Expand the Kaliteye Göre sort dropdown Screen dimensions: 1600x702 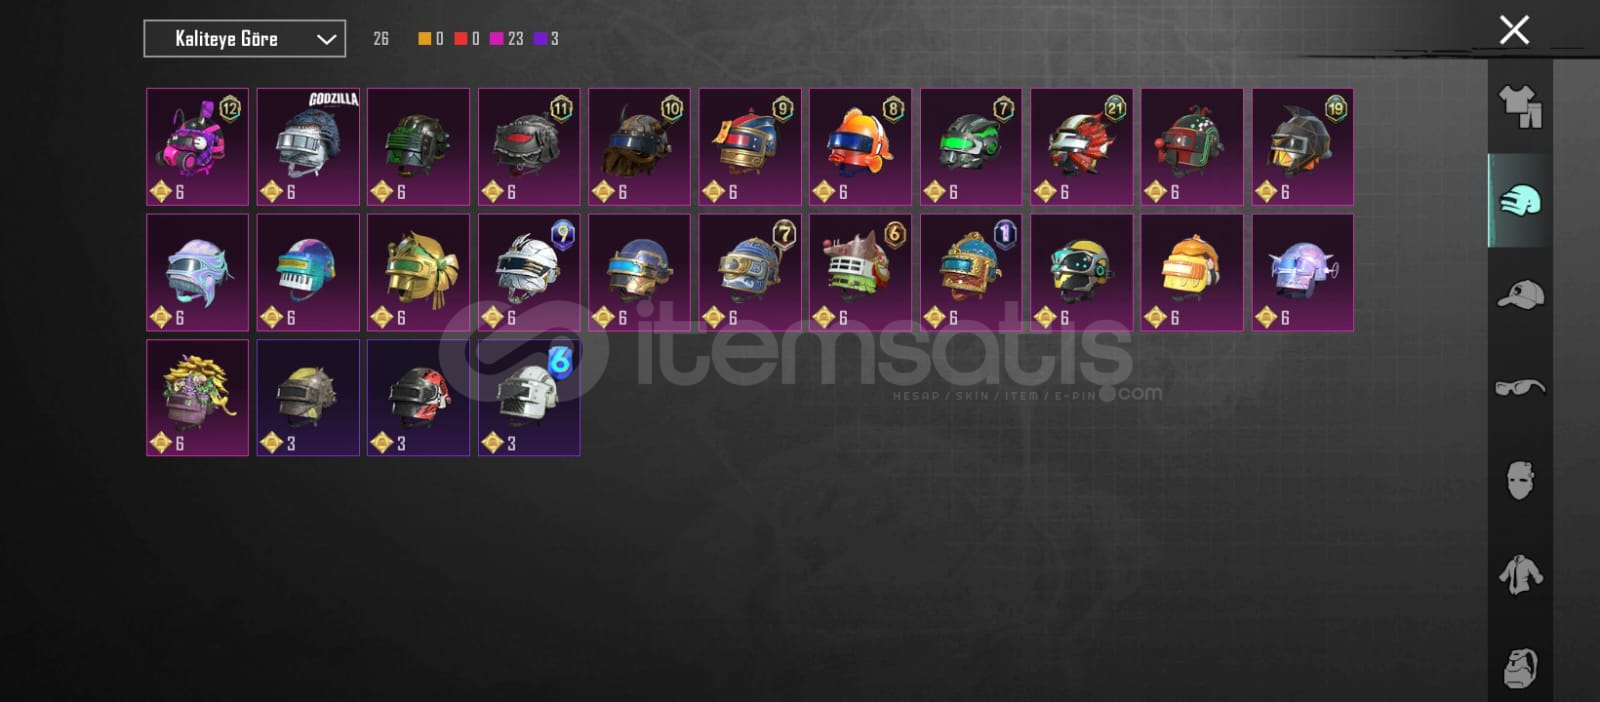pyautogui.click(x=245, y=39)
